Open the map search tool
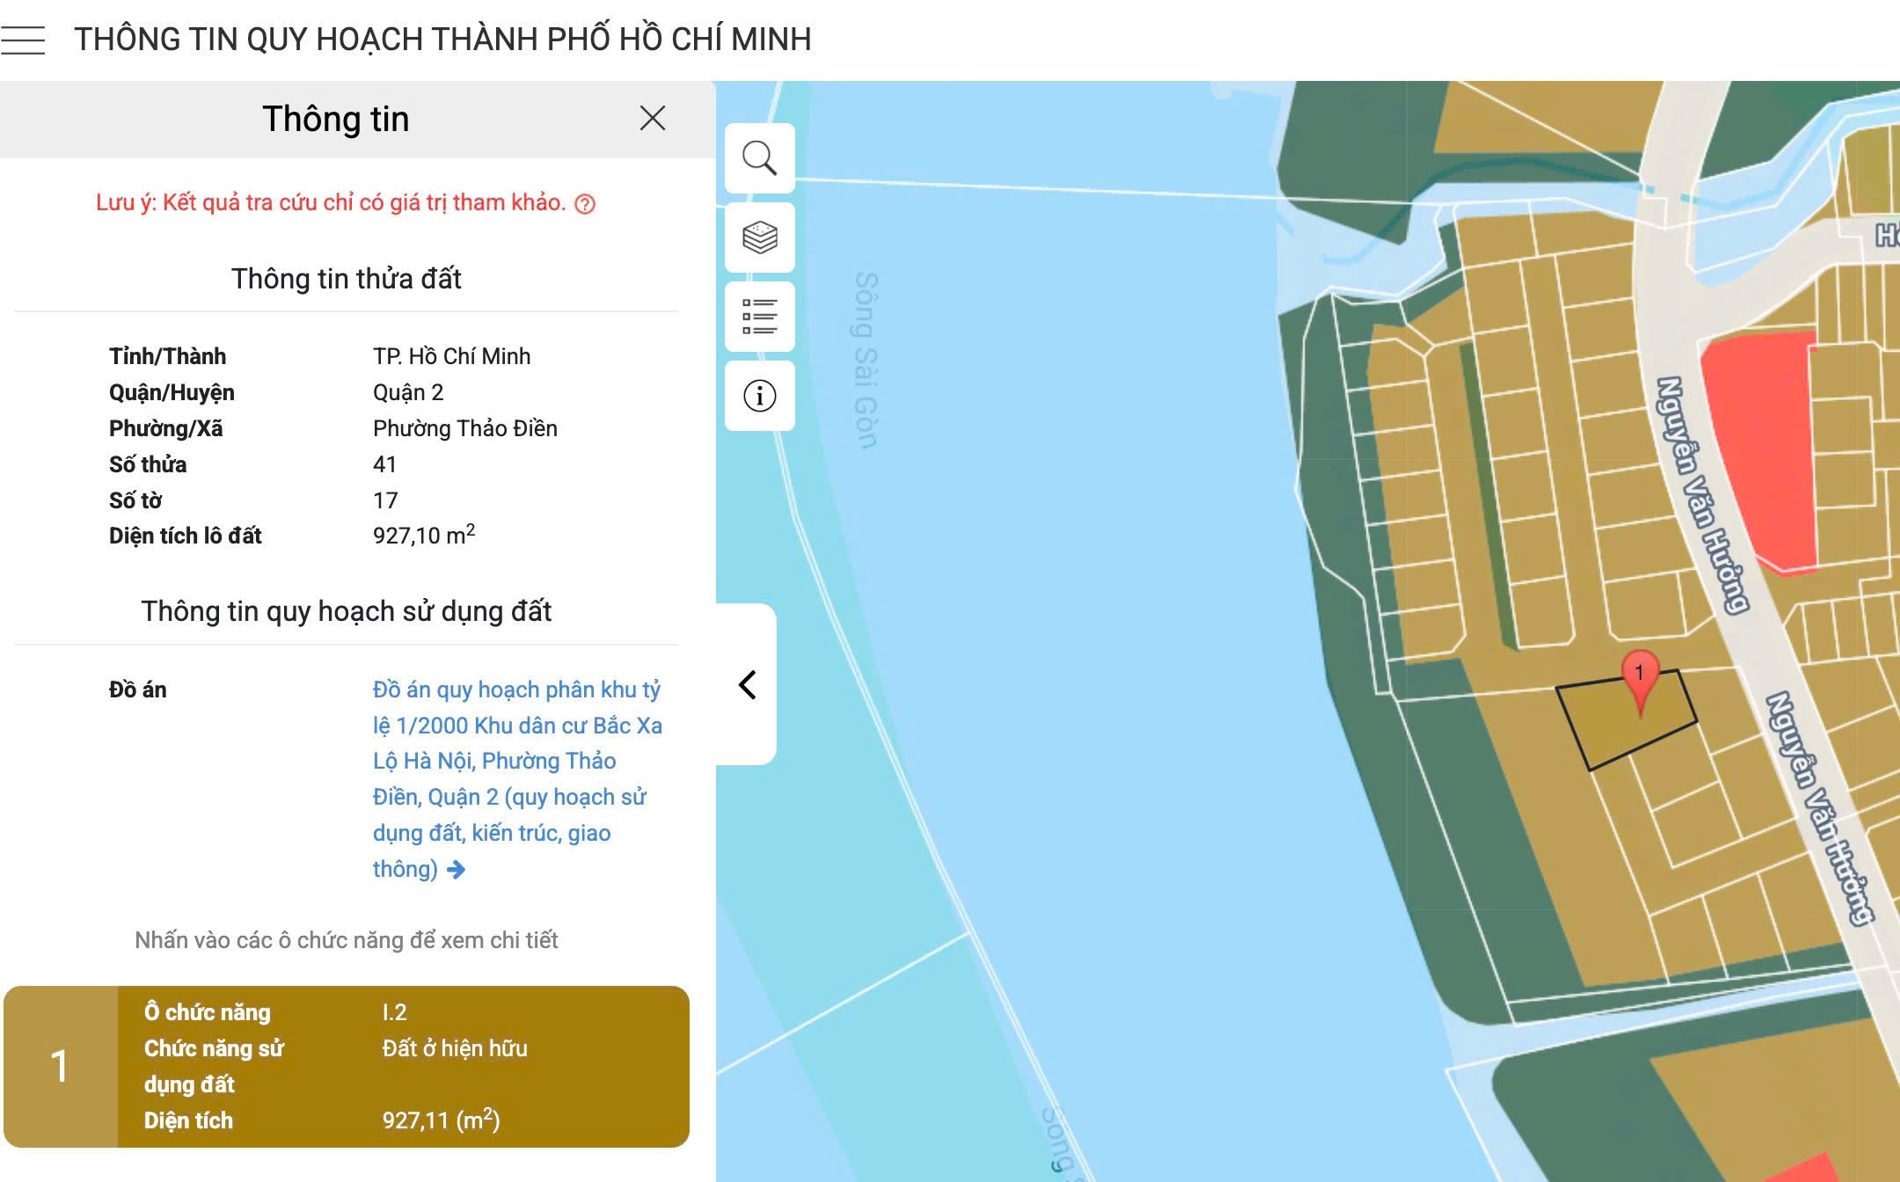The height and width of the screenshot is (1182, 1900). coord(760,158)
